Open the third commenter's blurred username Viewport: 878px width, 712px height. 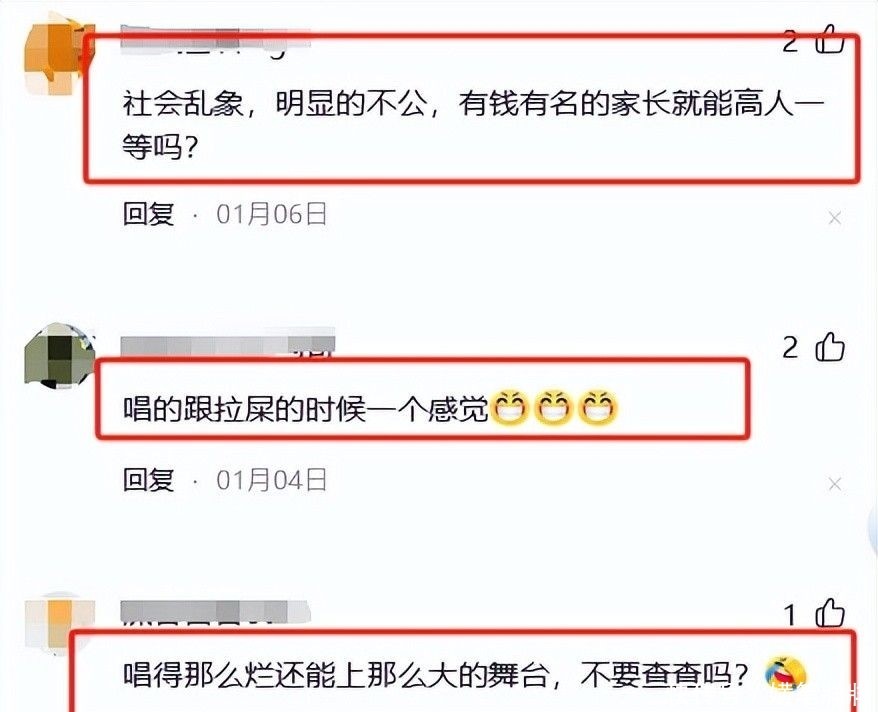(216, 613)
